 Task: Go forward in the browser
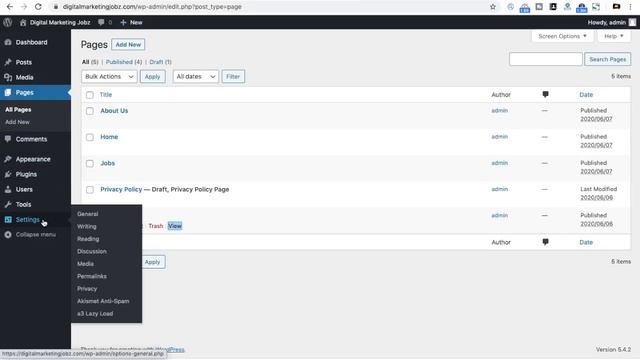[x=24, y=7]
